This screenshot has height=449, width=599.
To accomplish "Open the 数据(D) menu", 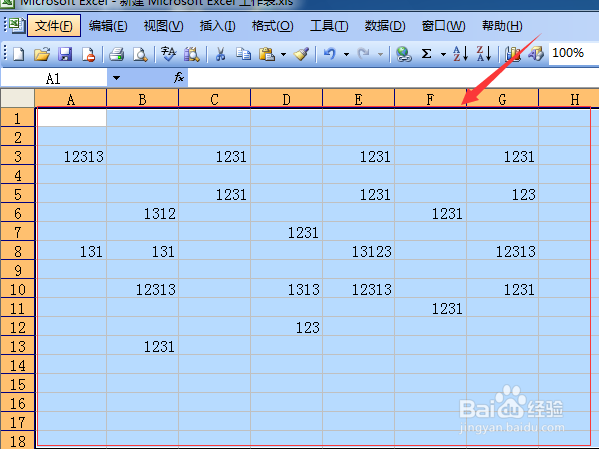I will coord(385,26).
